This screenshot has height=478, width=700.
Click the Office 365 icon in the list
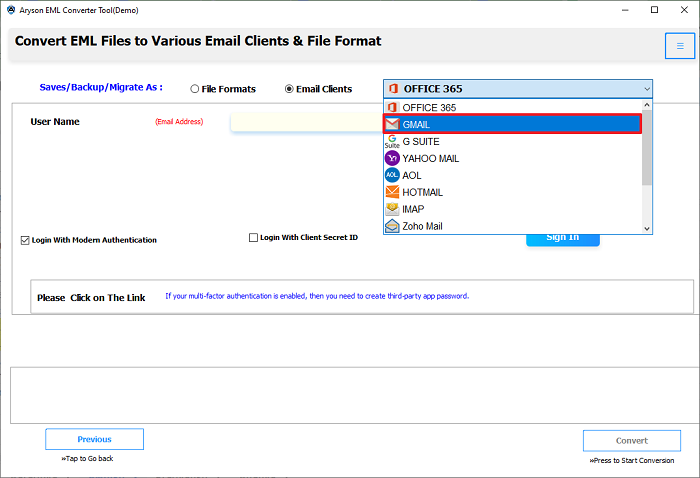392,108
